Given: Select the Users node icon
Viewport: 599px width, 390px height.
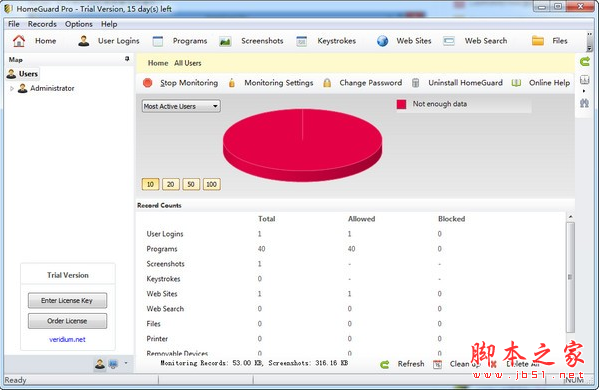Looking at the screenshot, I should pos(11,74).
